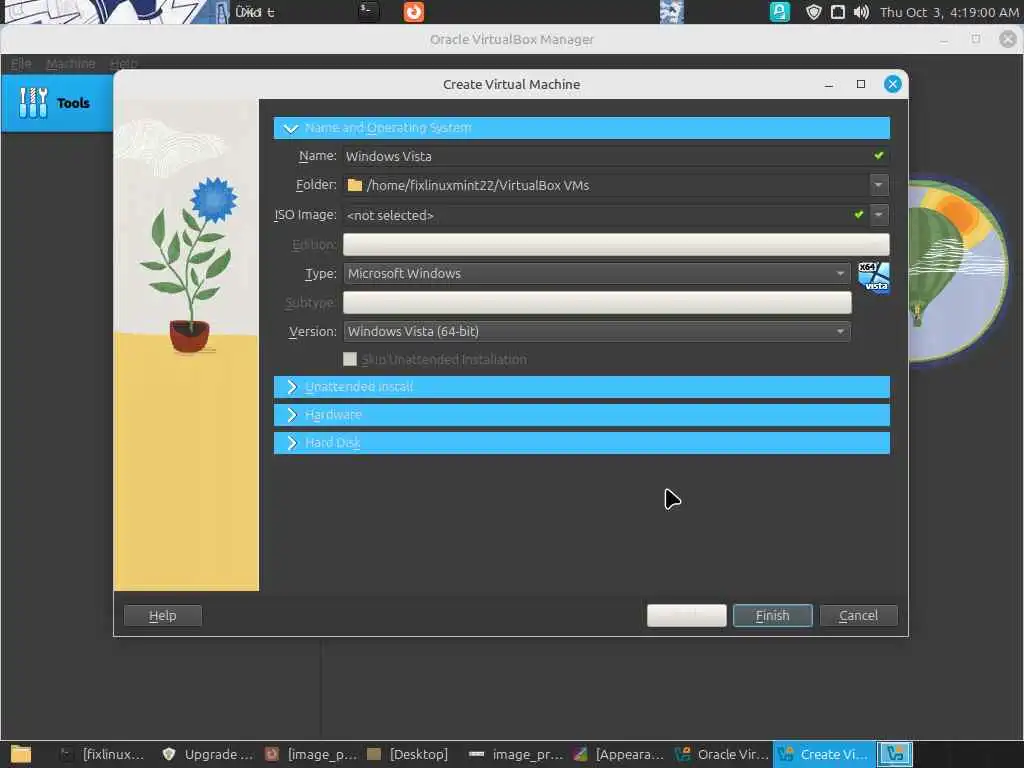The height and width of the screenshot is (768, 1024).
Task: Click the disabled Edition combo box
Action: (x=616, y=244)
